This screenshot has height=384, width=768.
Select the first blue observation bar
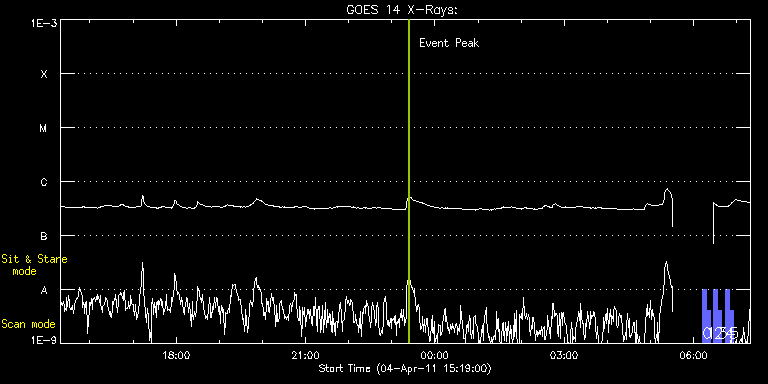tap(706, 315)
